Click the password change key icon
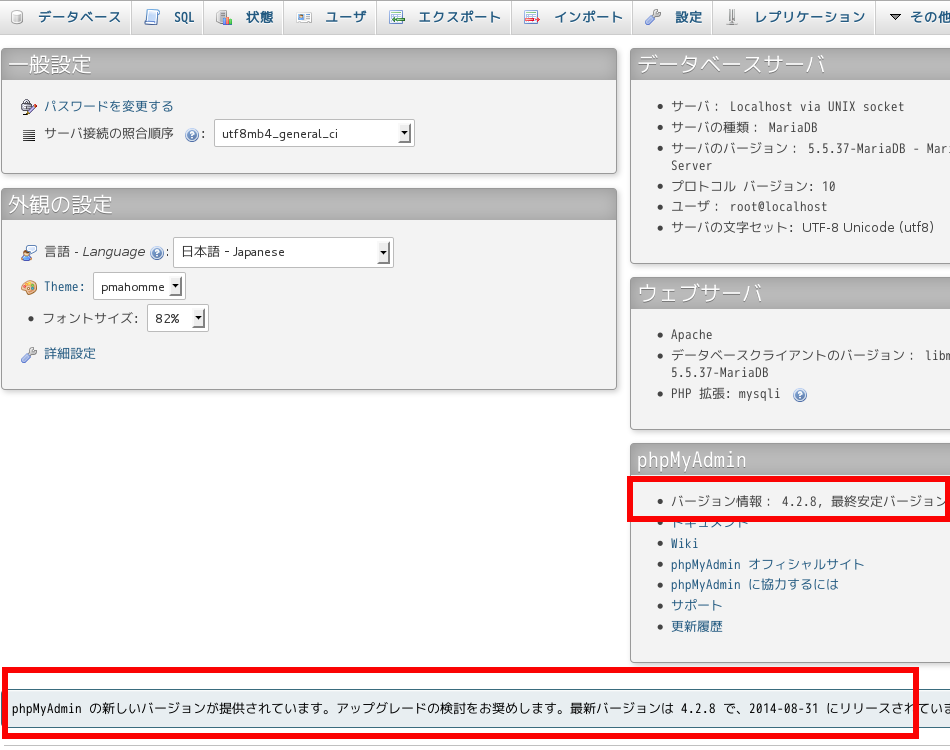950x750 pixels. pyautogui.click(x=28, y=107)
